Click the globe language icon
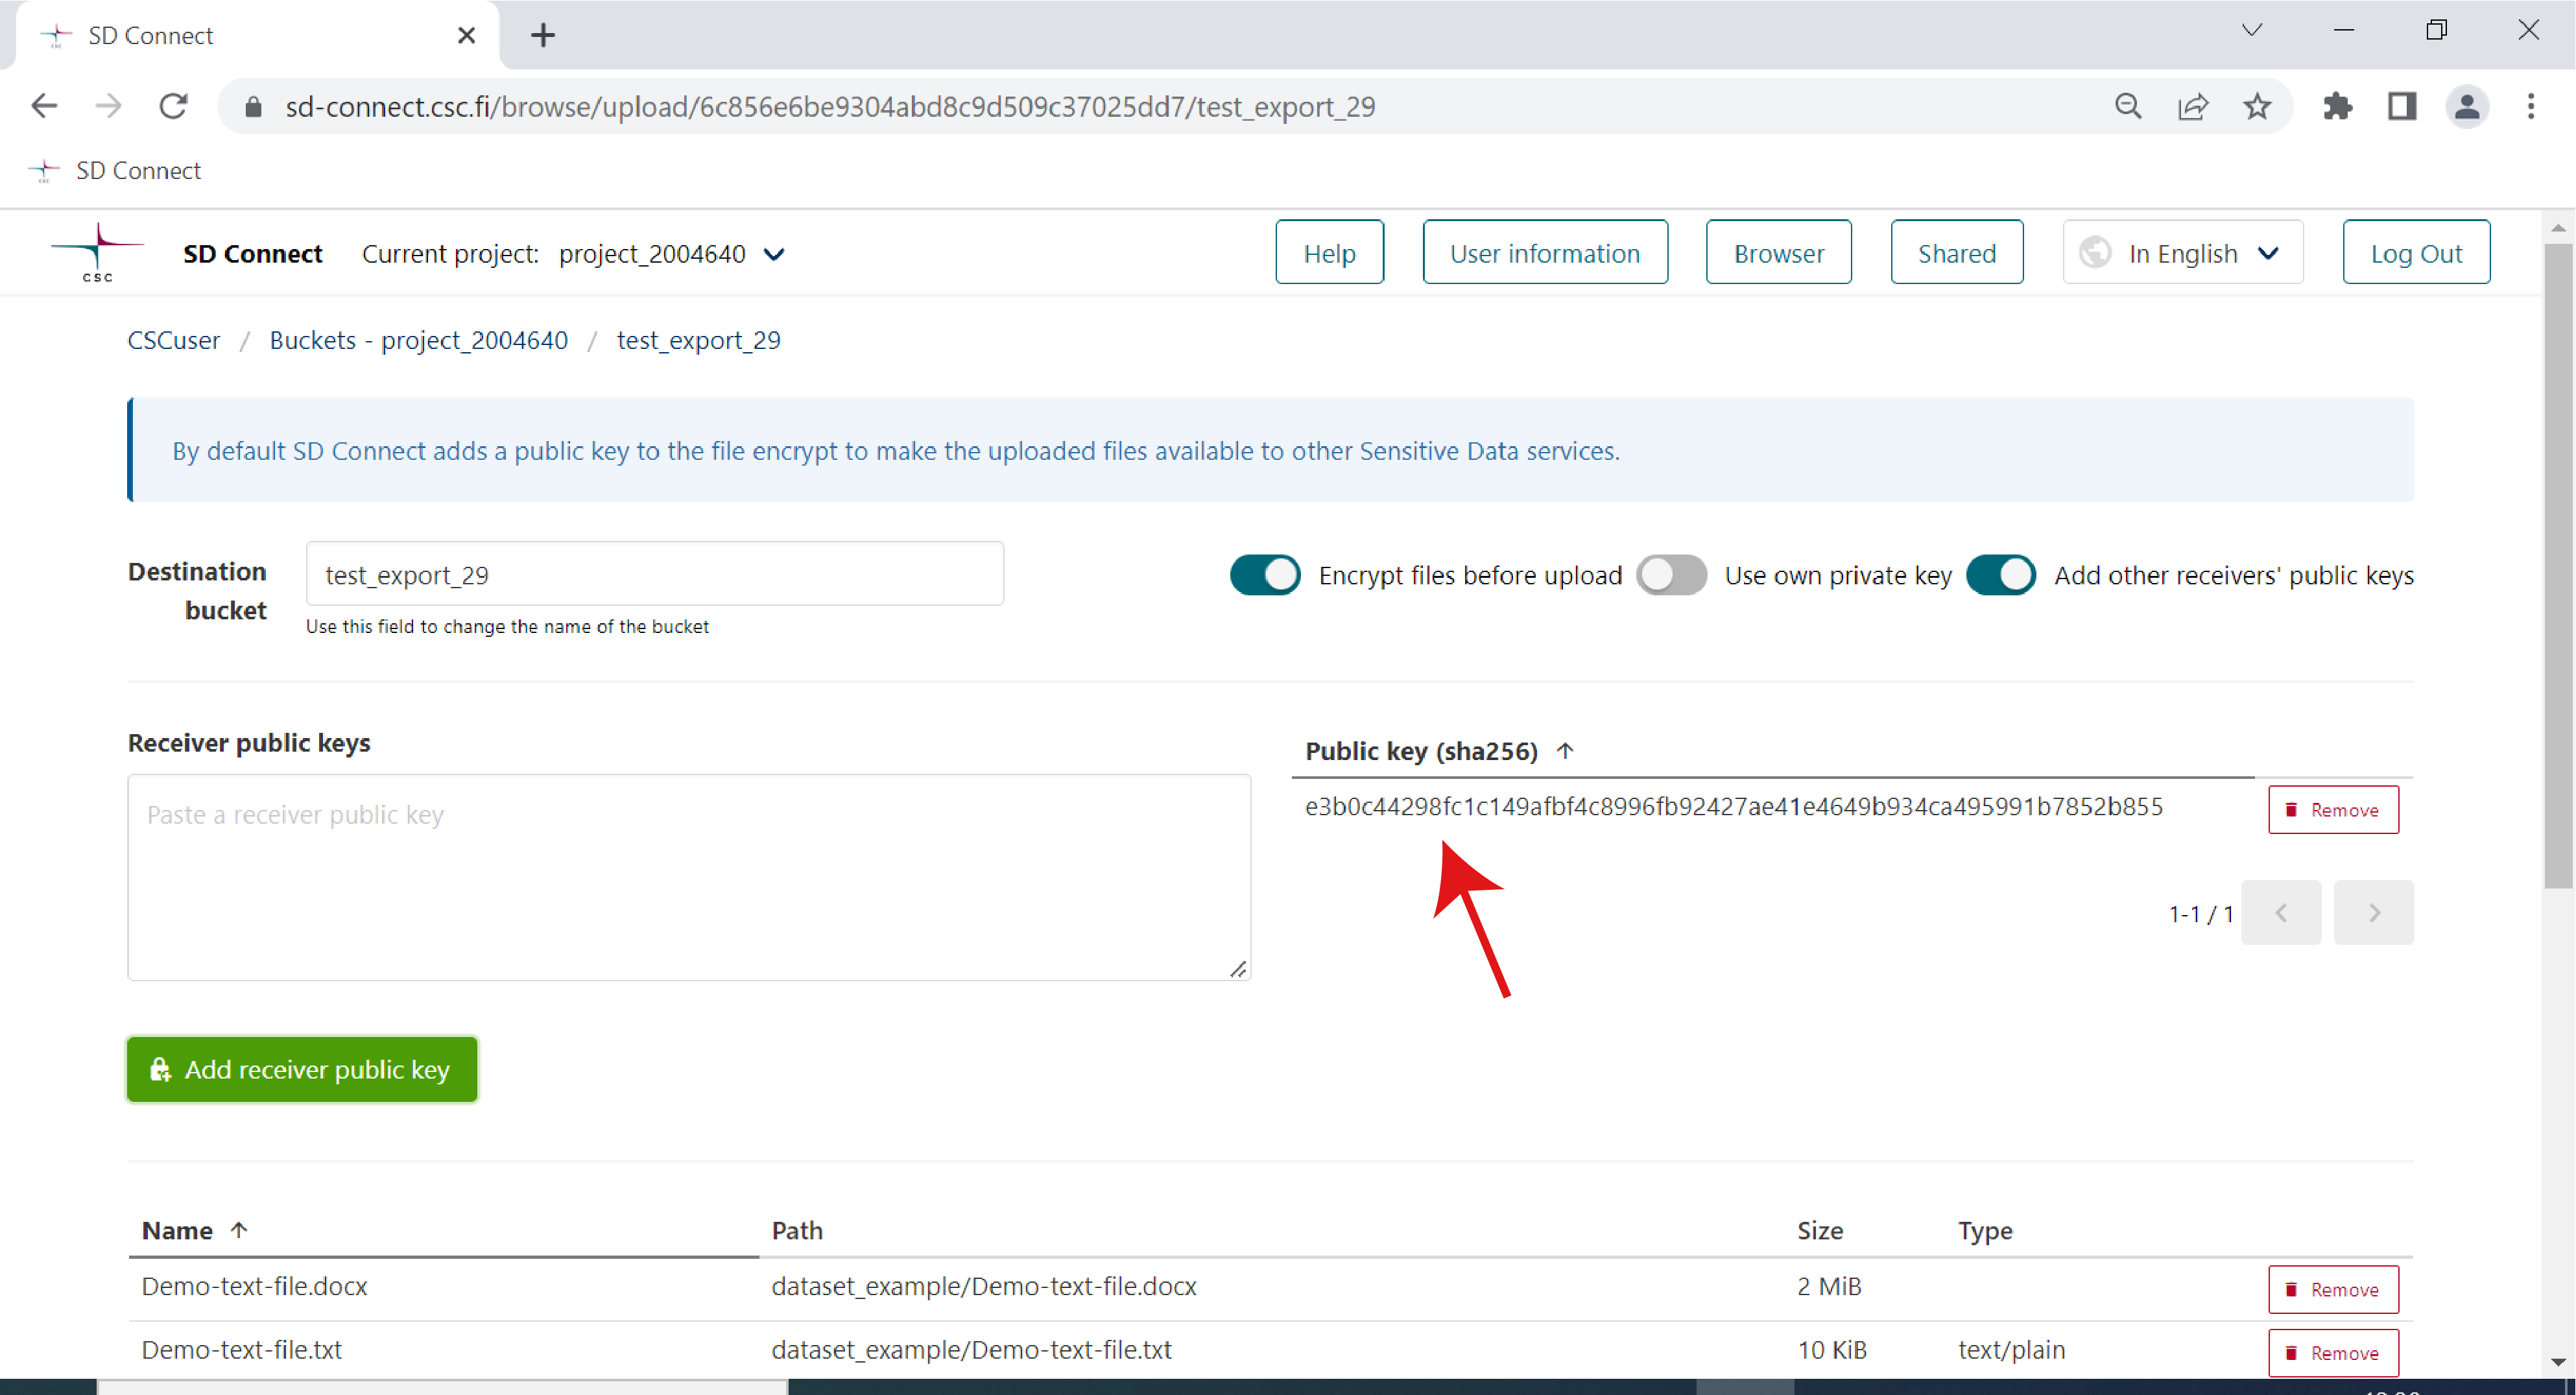 click(x=2095, y=253)
